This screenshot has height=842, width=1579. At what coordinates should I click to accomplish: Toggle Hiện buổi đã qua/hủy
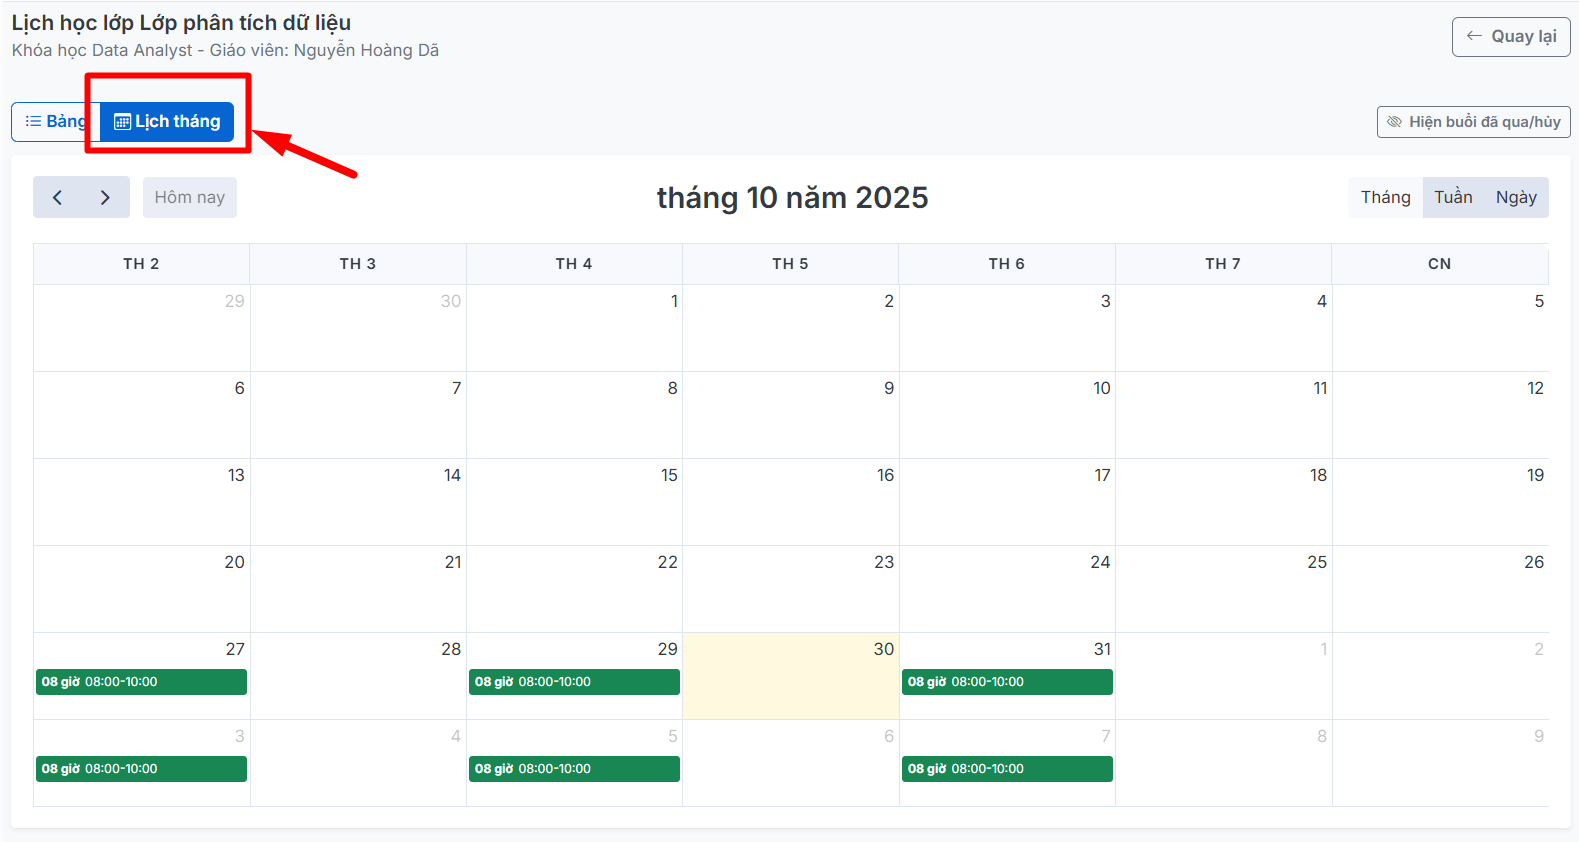coord(1473,122)
